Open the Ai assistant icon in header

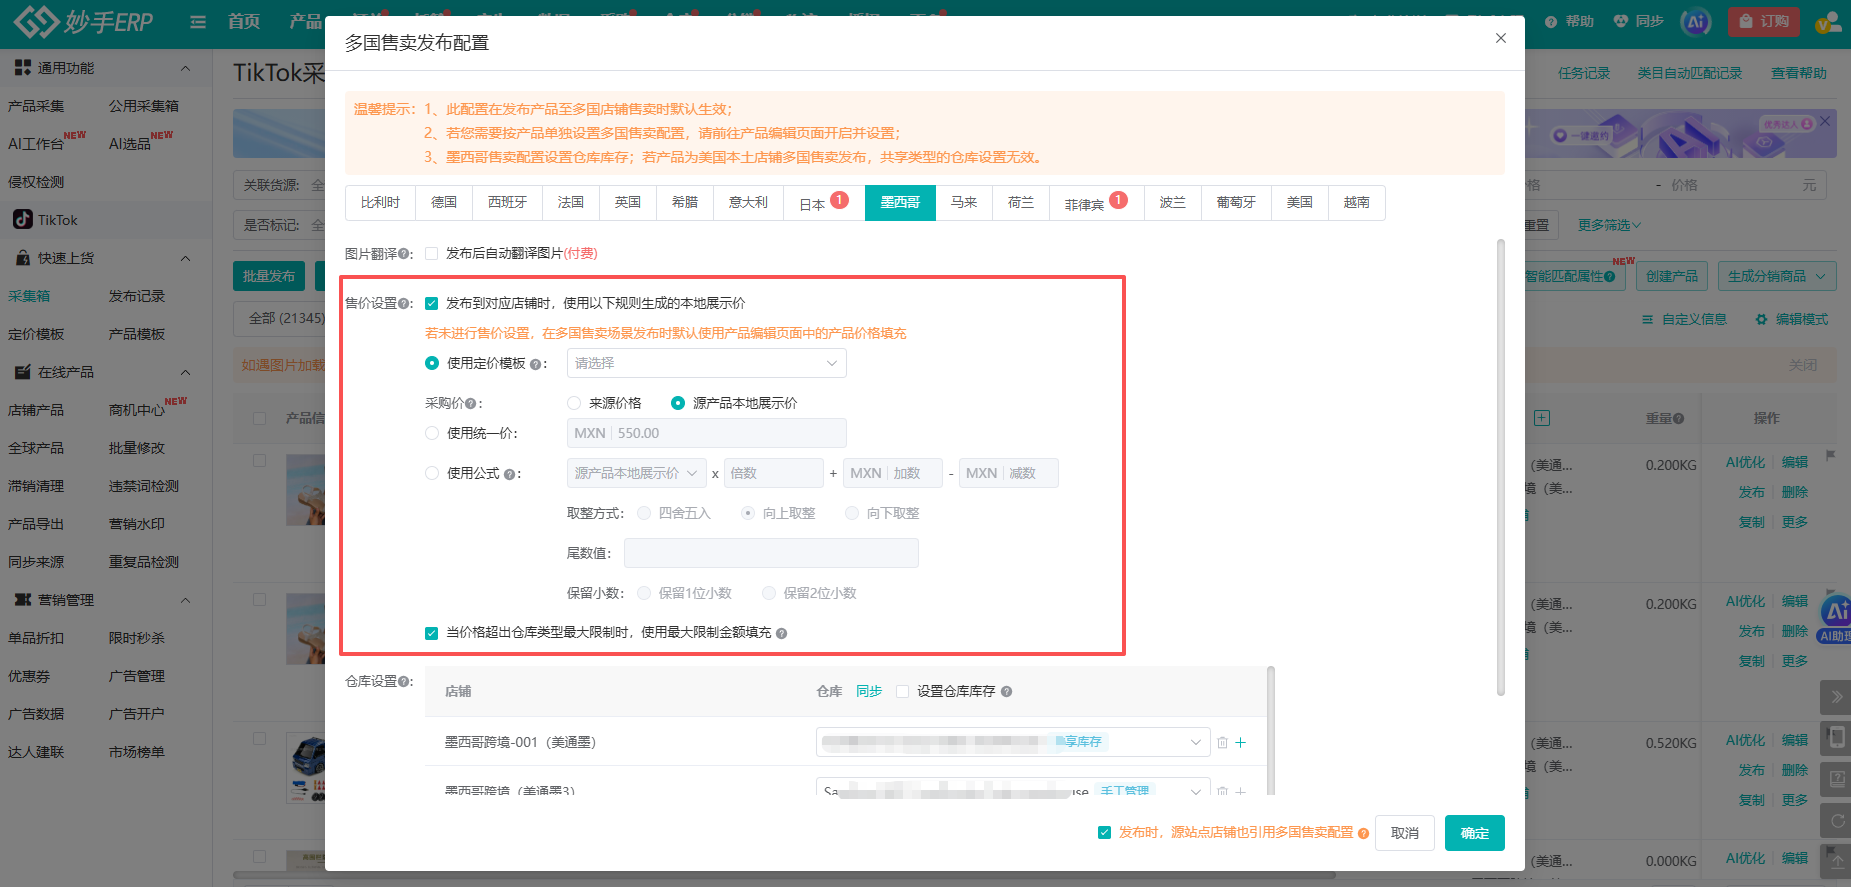click(1696, 21)
